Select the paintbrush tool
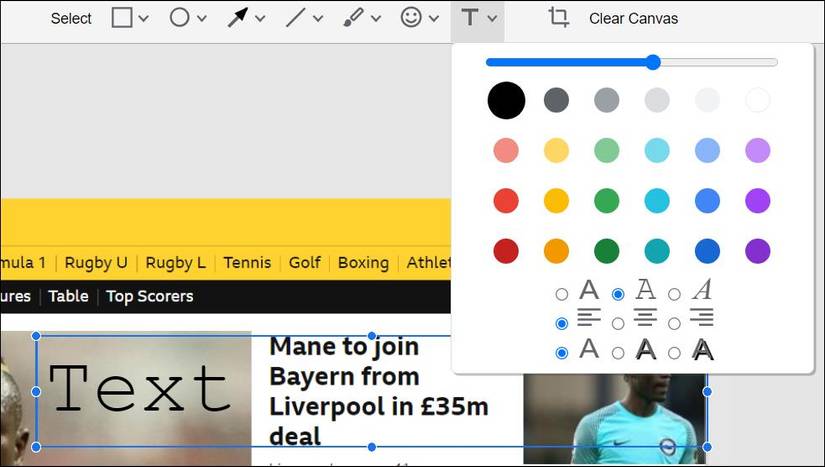Image resolution: width=825 pixels, height=467 pixels. [353, 17]
